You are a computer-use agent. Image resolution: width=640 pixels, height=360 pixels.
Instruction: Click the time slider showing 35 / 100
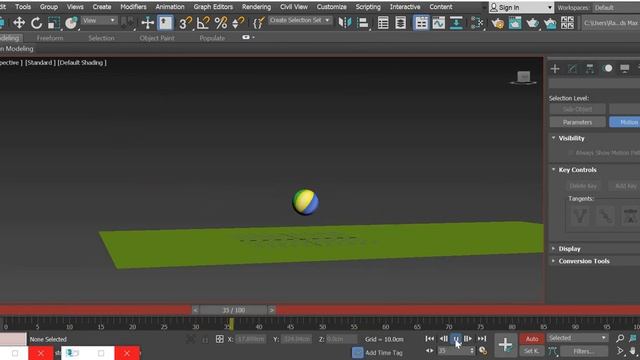[x=233, y=310]
